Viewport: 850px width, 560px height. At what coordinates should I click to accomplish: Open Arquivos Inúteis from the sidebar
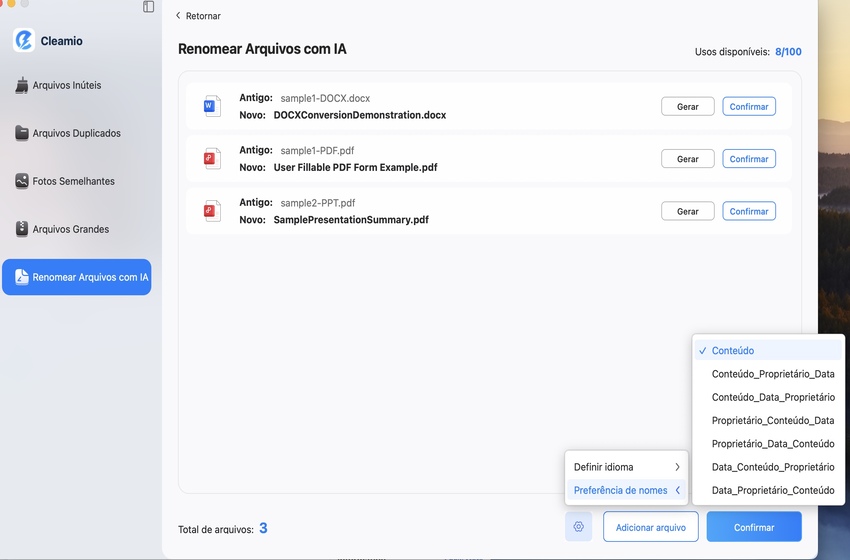pos(66,85)
